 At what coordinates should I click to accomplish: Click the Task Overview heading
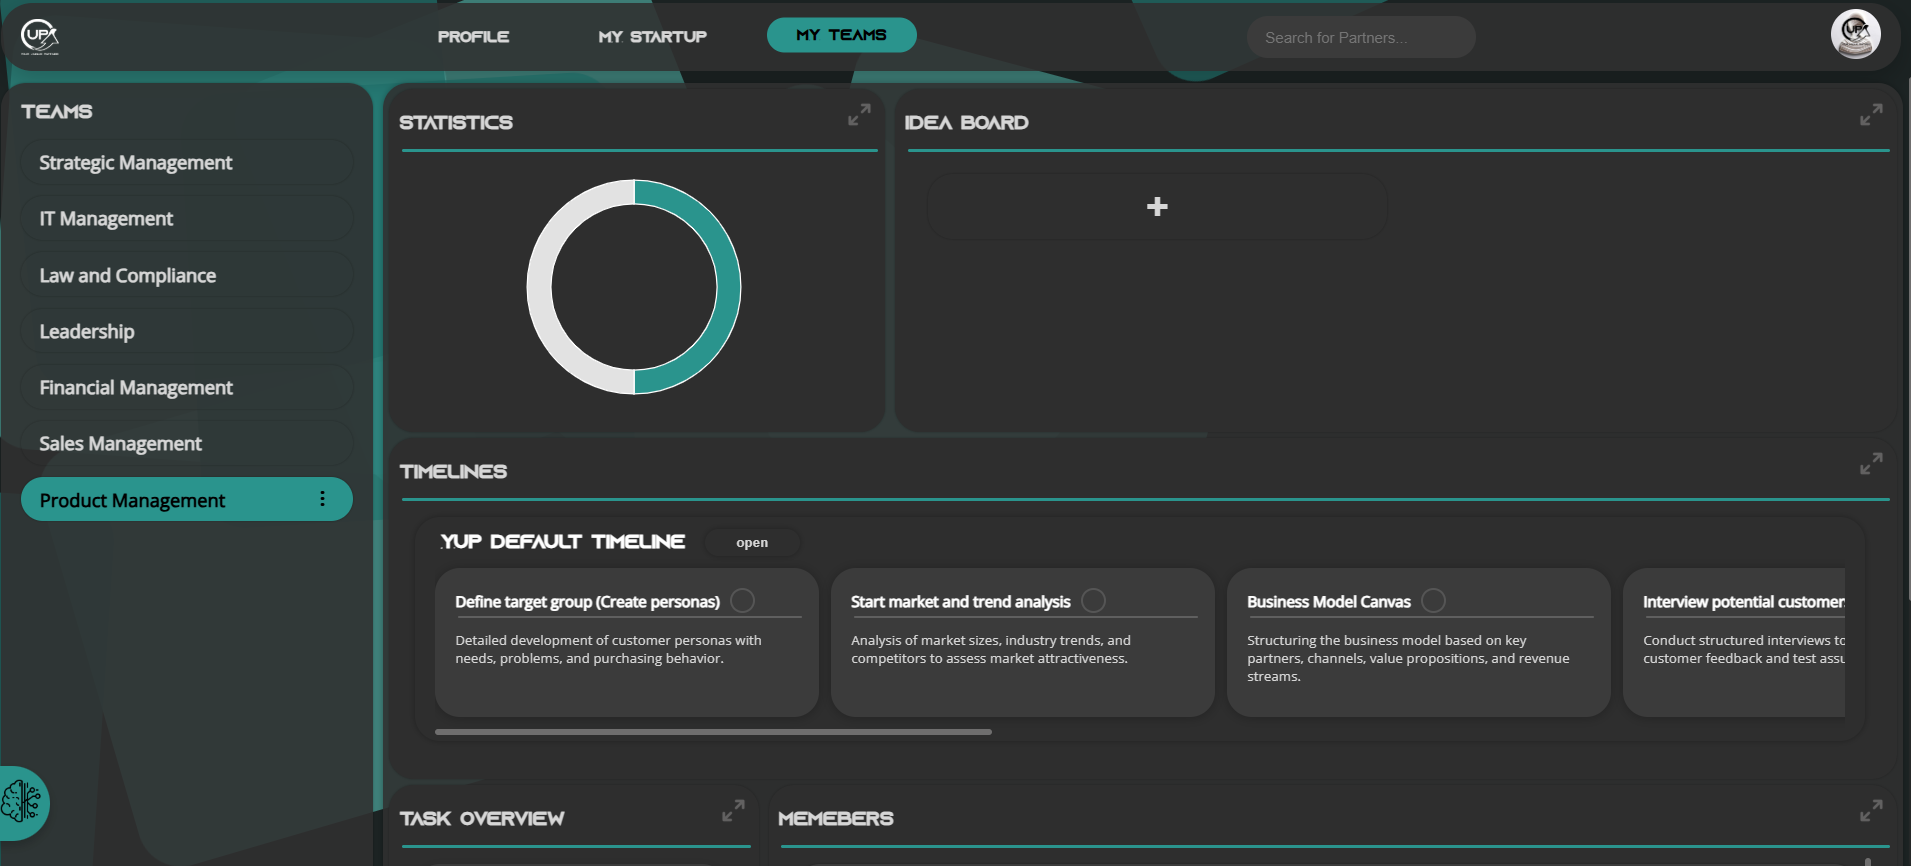pos(482,818)
